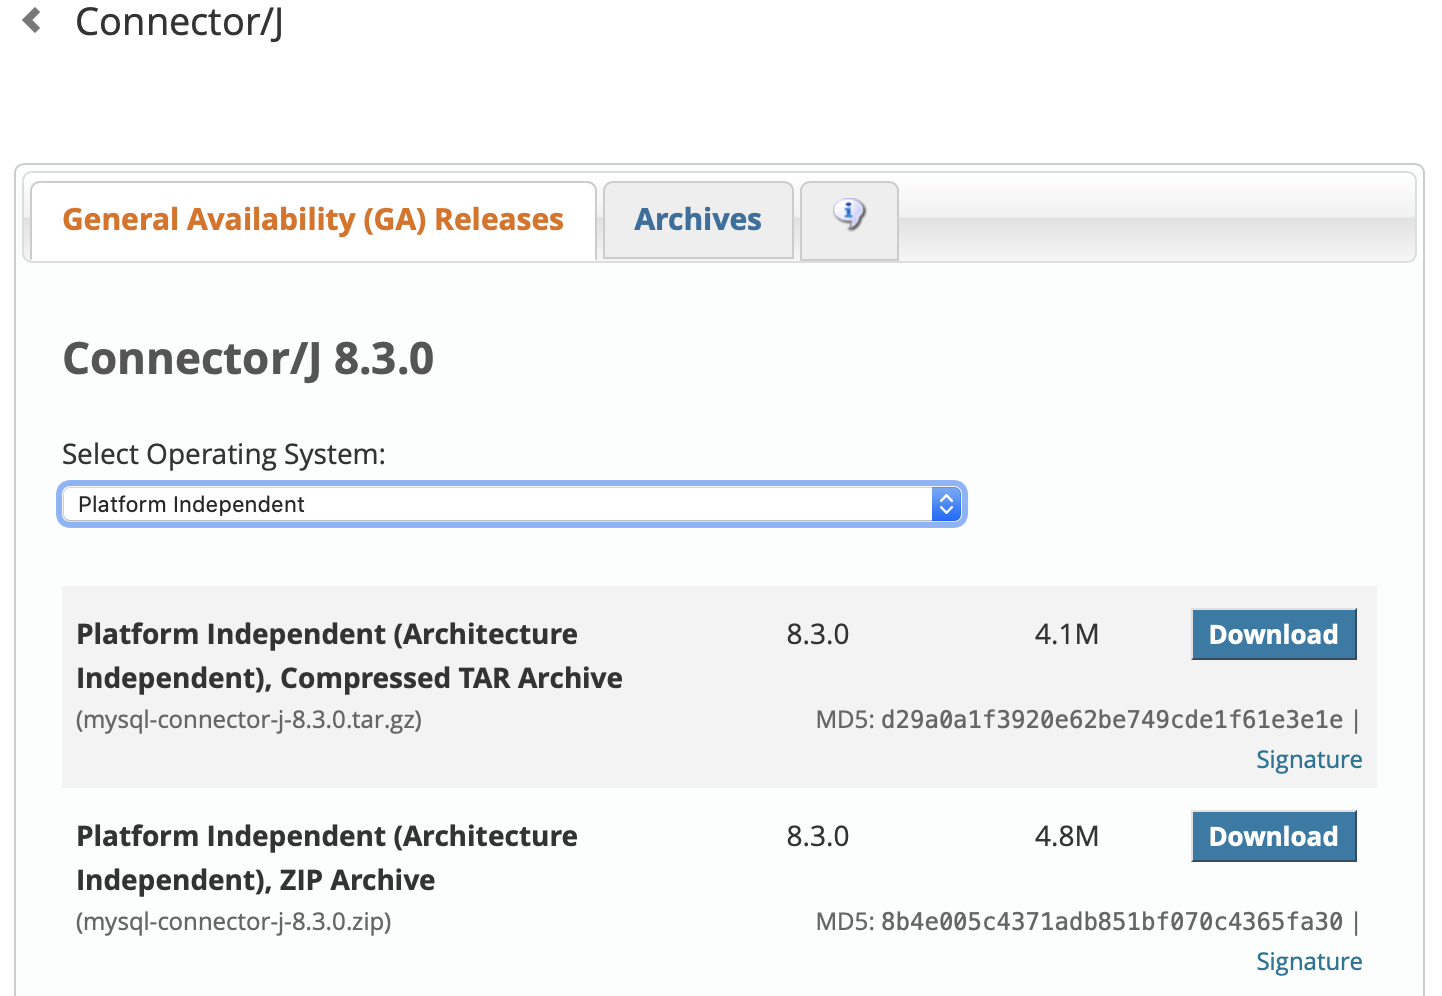Open the Signature link for the tar.gz file

coord(1308,760)
